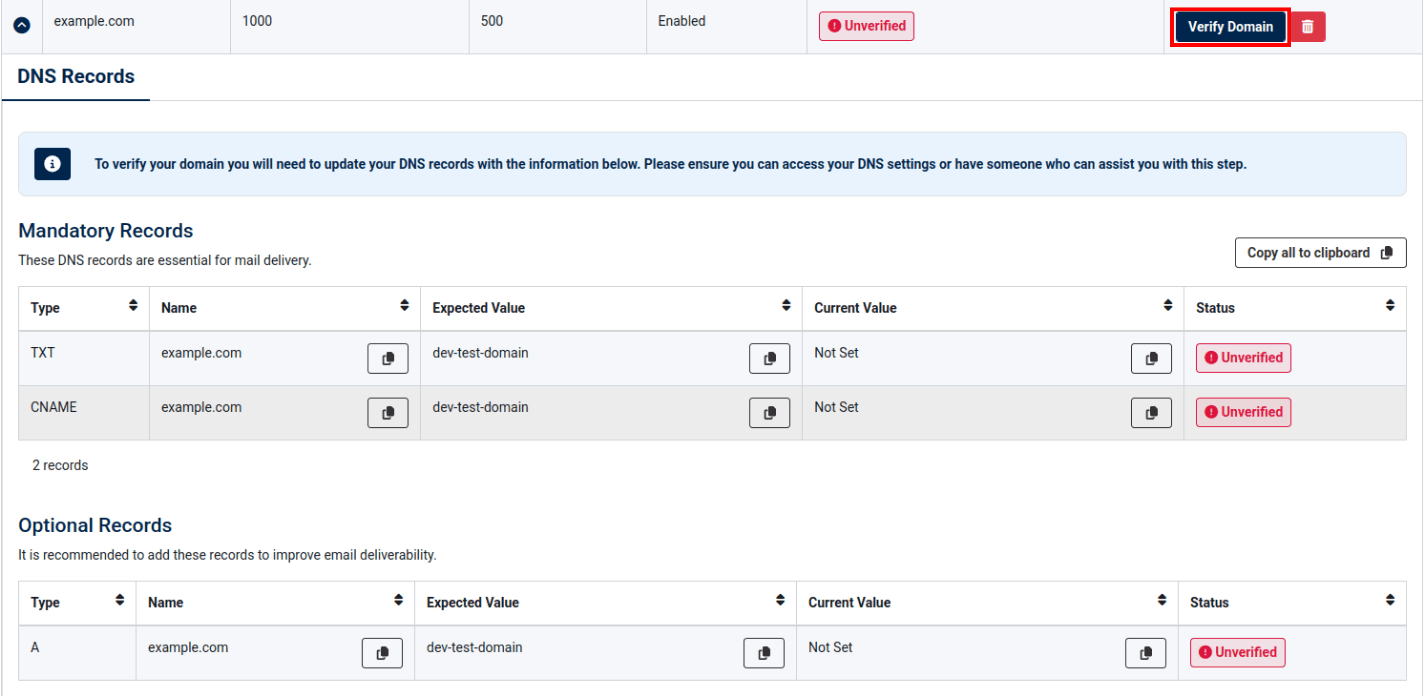
Task: Open the DNS Records tab
Action: pos(76,76)
